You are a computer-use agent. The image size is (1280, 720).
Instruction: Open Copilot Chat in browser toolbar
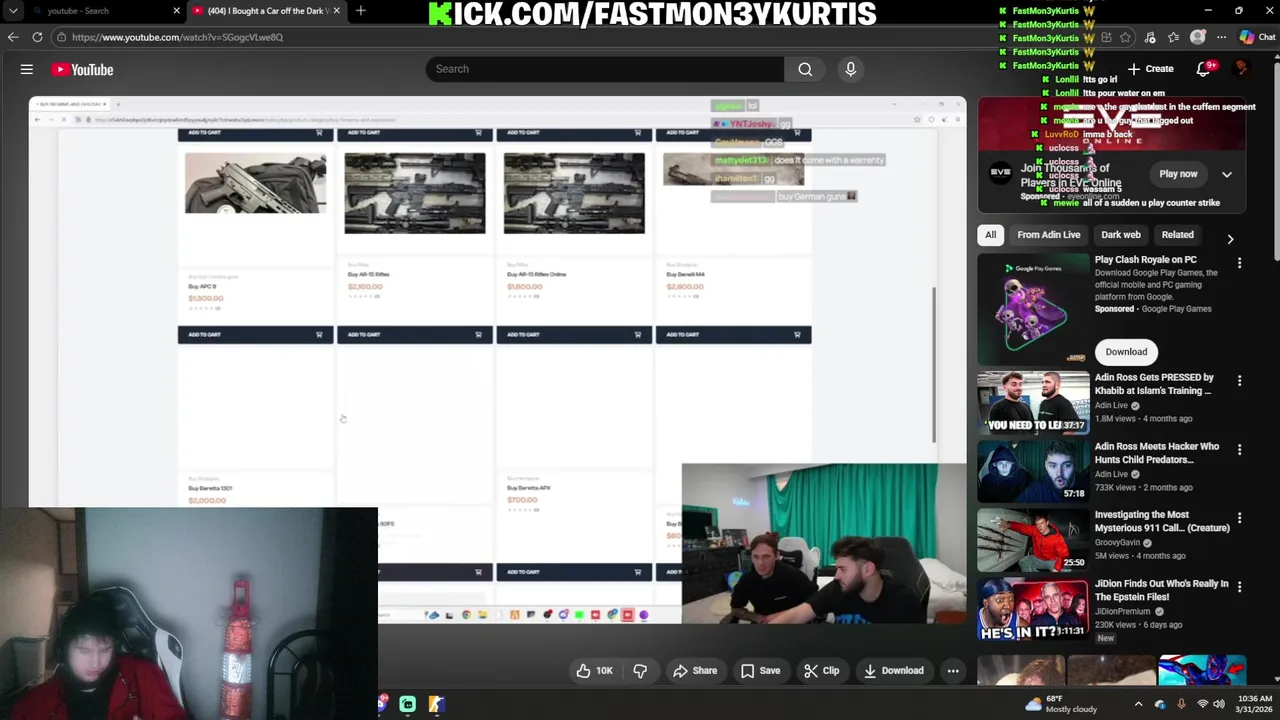[1257, 37]
